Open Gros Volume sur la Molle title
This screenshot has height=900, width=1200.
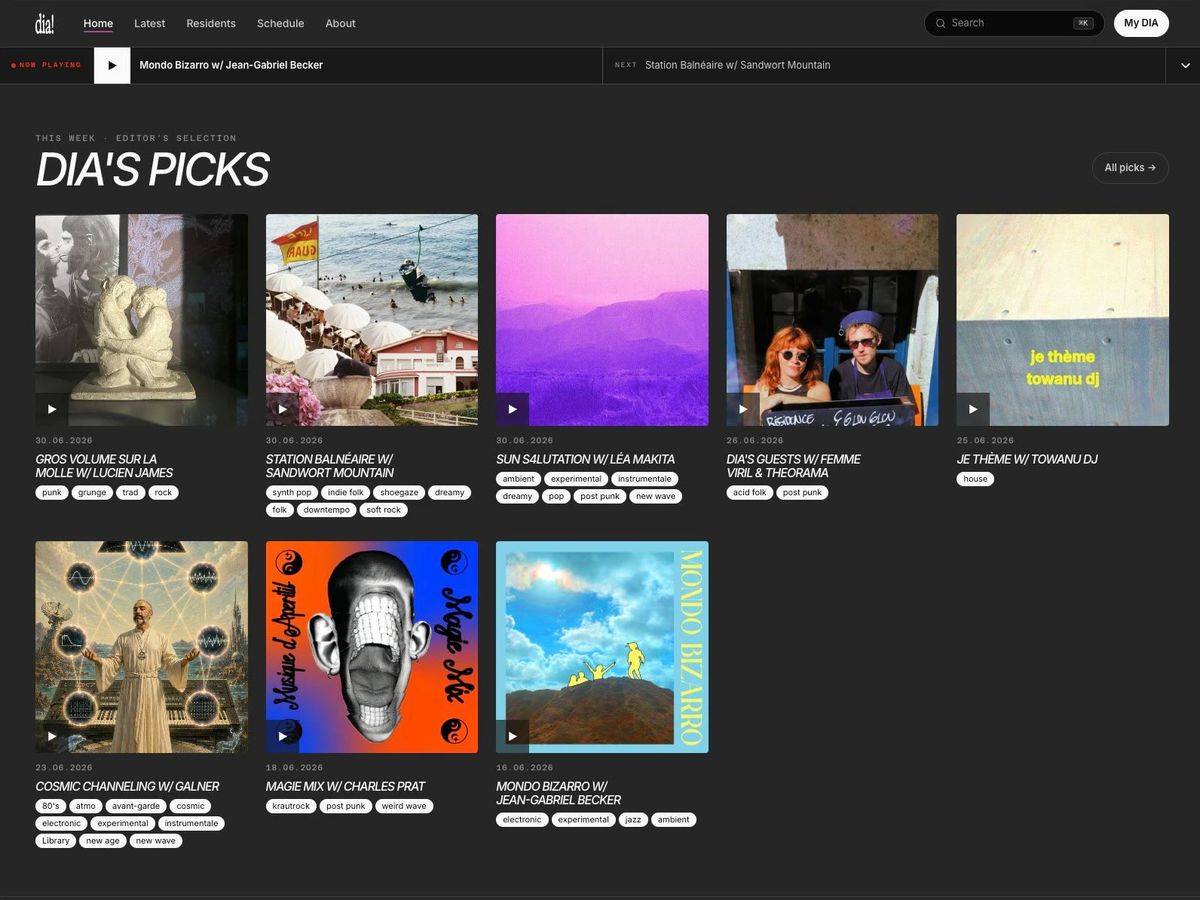tap(104, 466)
